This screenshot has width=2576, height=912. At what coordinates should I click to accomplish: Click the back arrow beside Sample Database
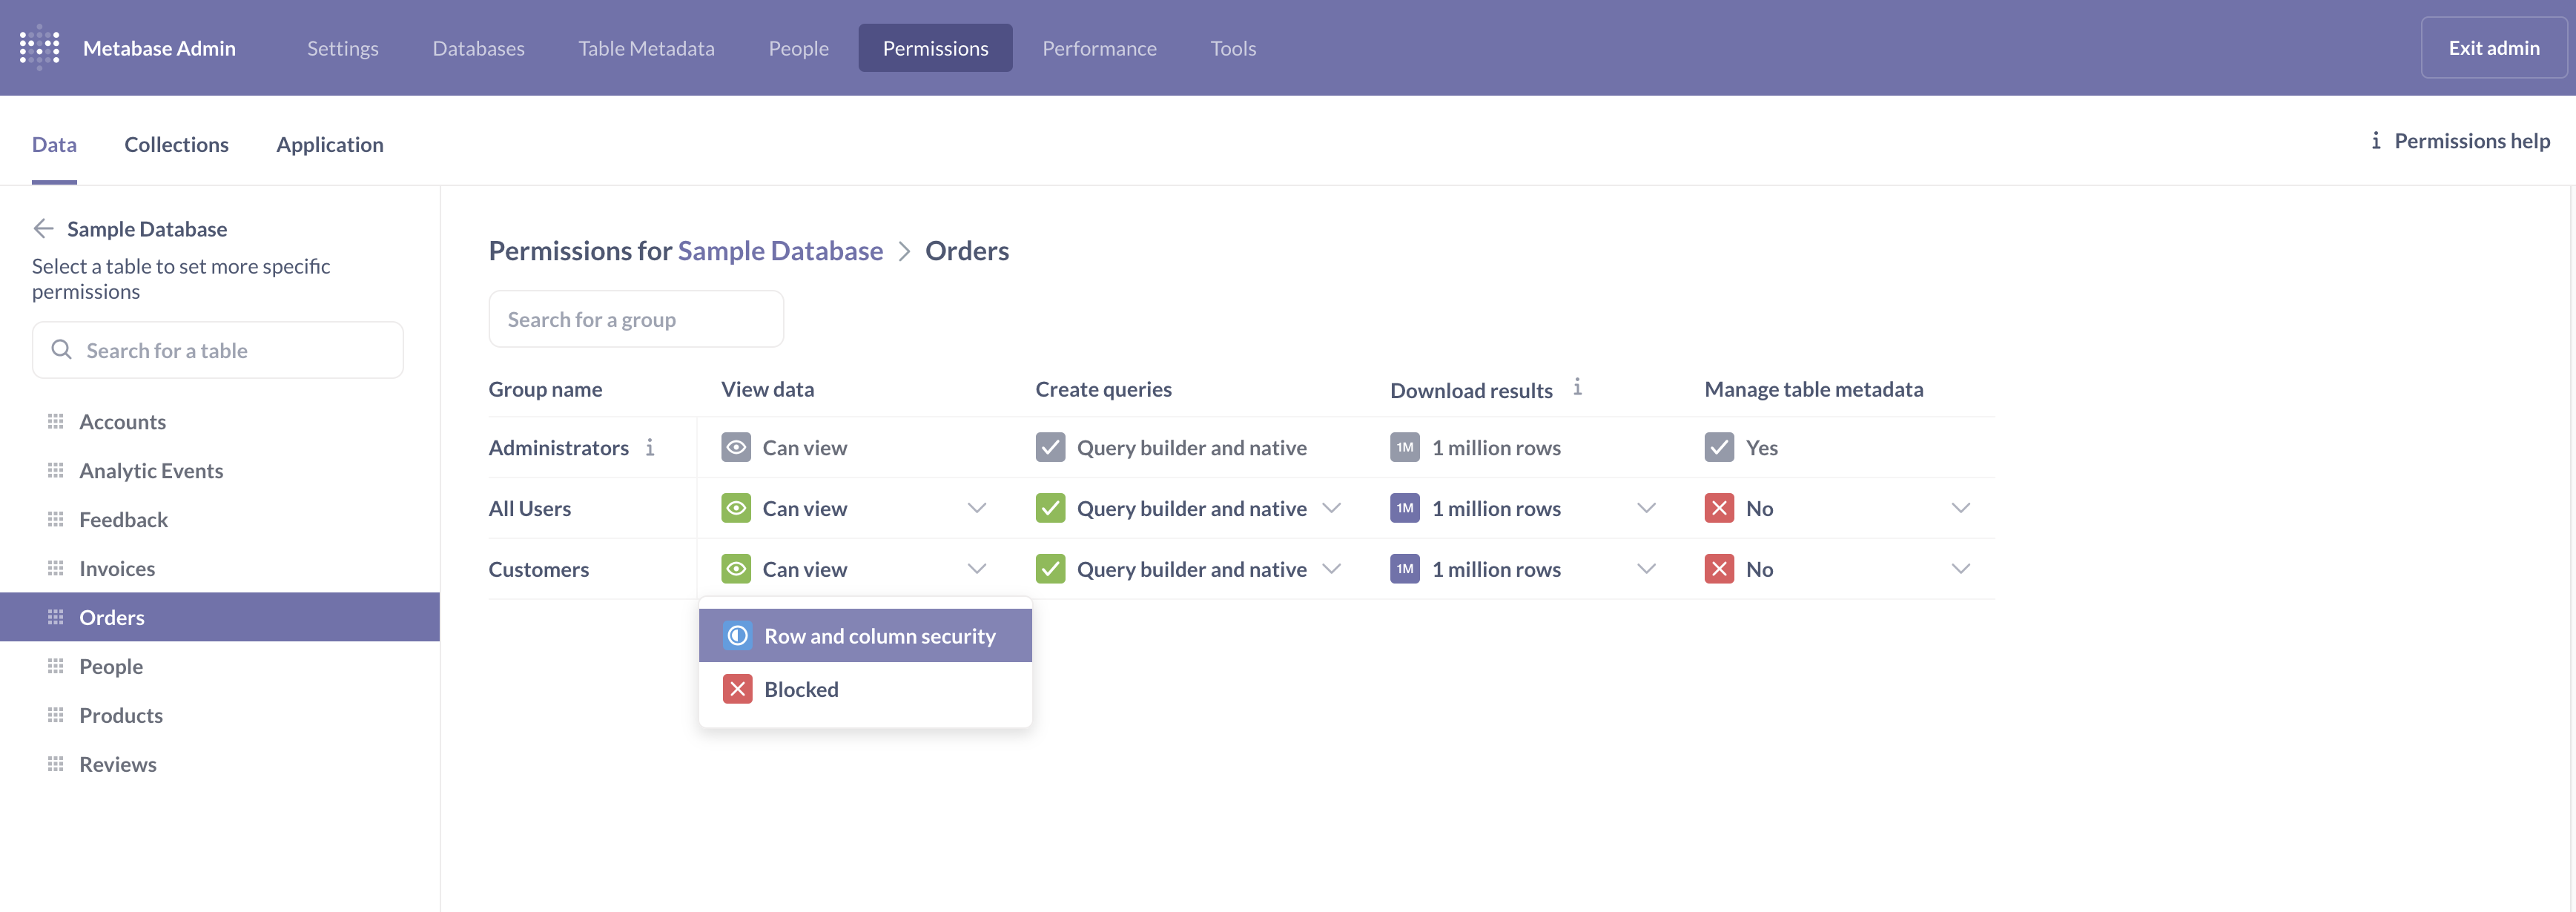(x=43, y=229)
